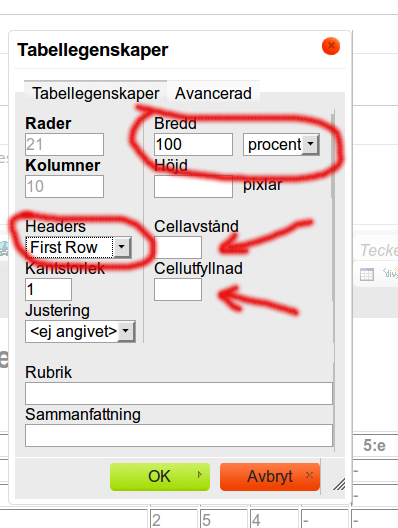Screen dimensions: 398x528
Task: Click the Rader rows input field
Action: [x=64, y=144]
